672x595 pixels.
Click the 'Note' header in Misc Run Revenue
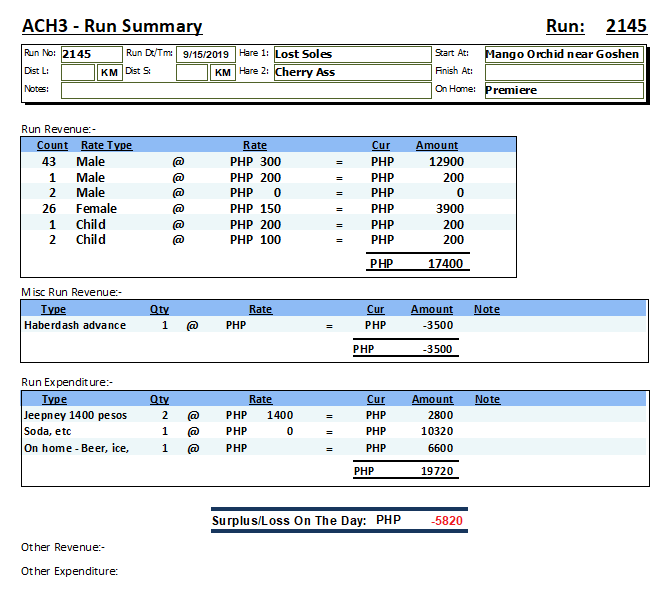487,309
